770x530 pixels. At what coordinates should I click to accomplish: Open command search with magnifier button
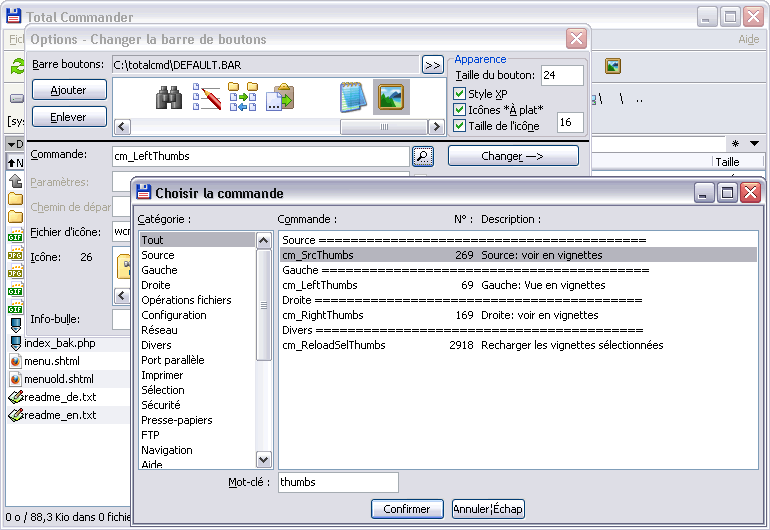[423, 156]
